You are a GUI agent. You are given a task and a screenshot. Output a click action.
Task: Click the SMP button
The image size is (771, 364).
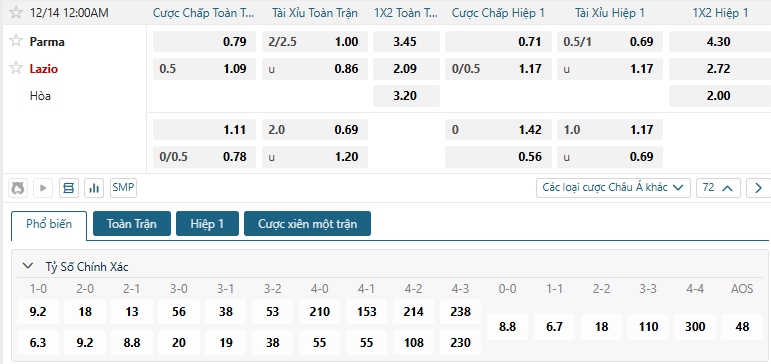[123, 188]
